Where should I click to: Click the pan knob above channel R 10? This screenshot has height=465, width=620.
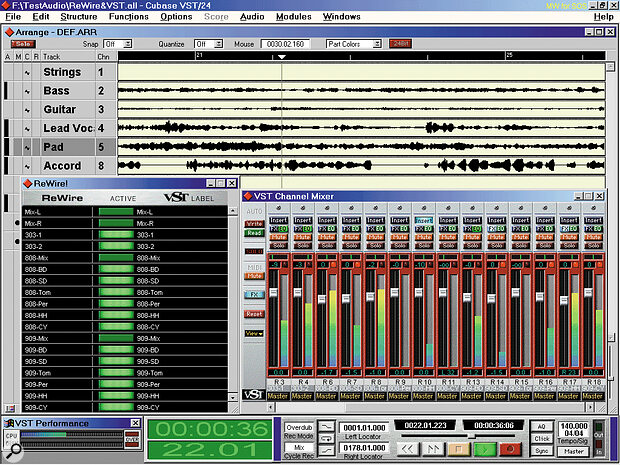coord(424,208)
